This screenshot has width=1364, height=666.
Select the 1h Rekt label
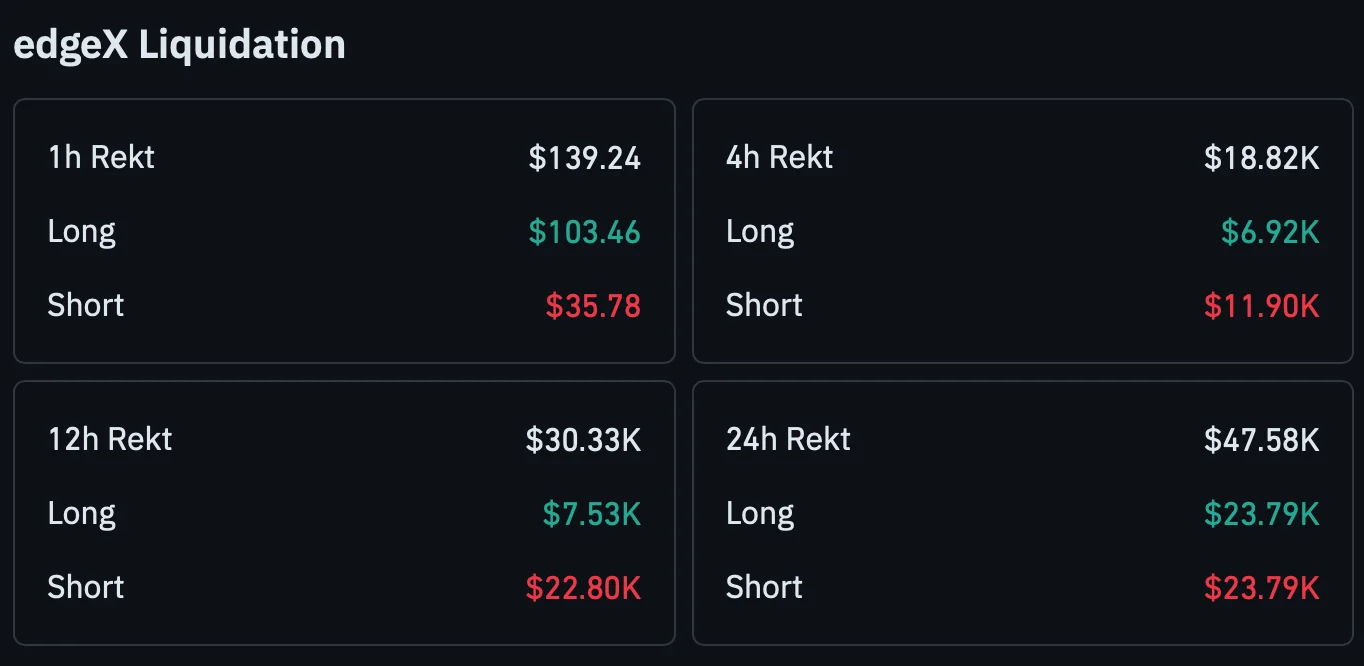coord(101,157)
